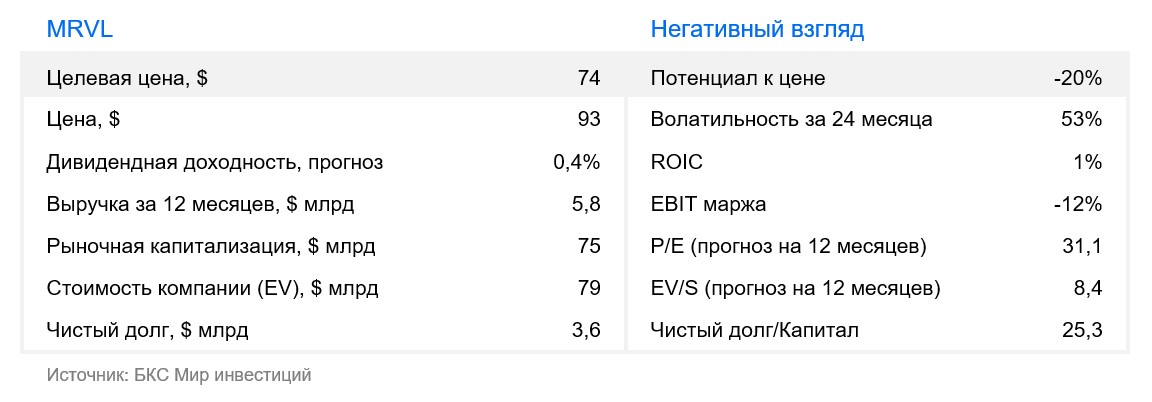
Task: Click the target price value 74
Action: click(588, 78)
